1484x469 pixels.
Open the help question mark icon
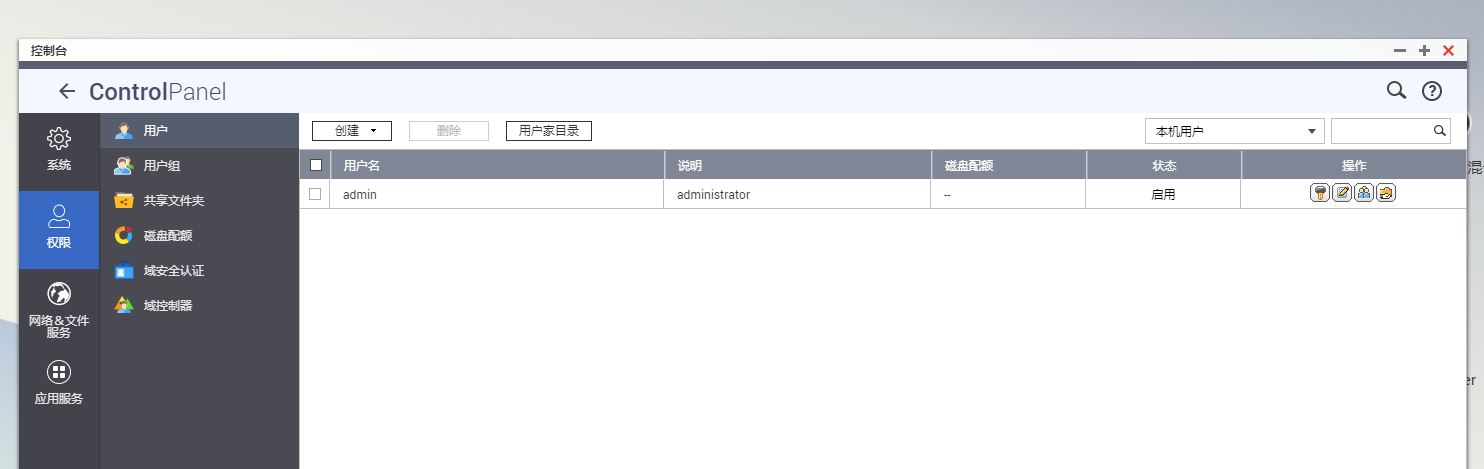(x=1432, y=91)
